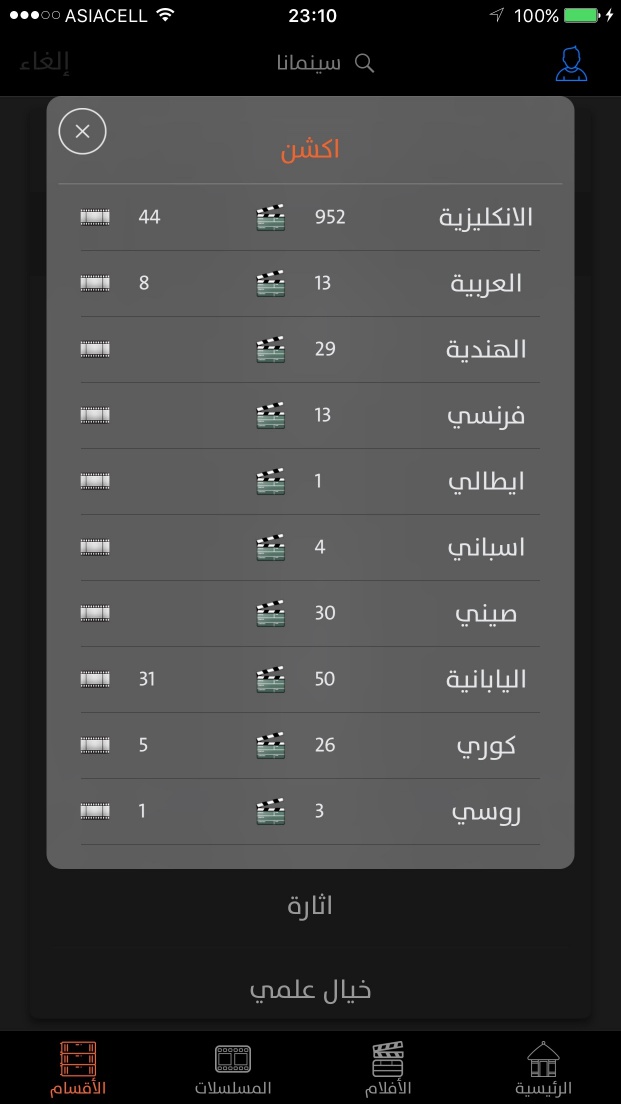Switch to الأقسام tab
Viewport: 621px width, 1104px height.
point(77,1069)
